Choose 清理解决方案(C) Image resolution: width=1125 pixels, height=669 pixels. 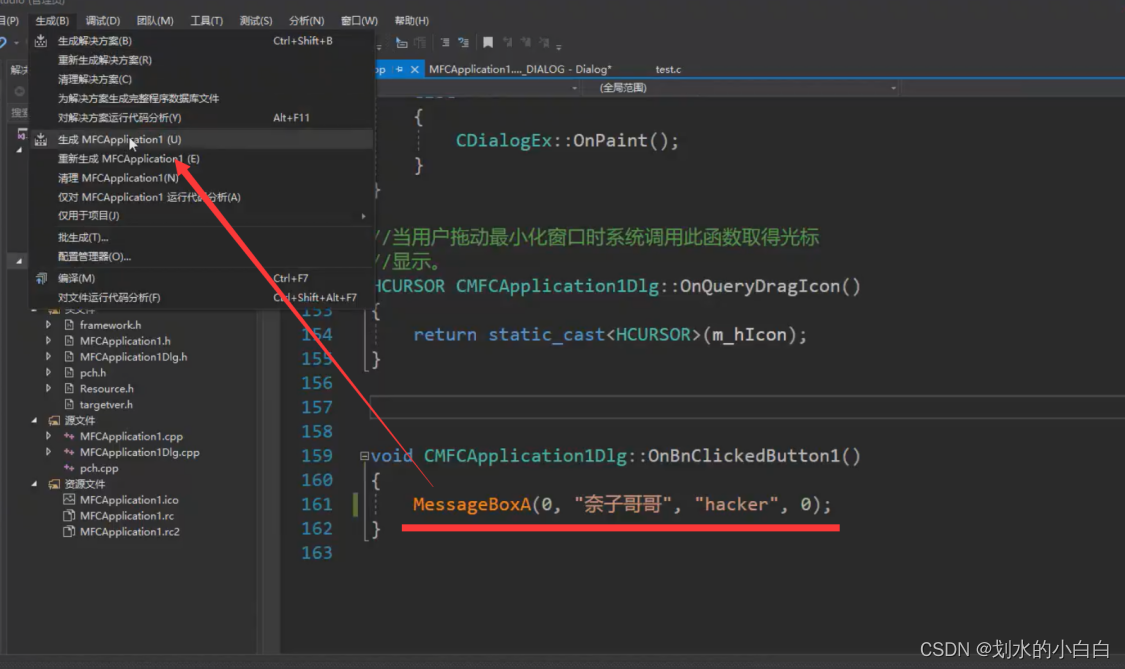[202, 79]
